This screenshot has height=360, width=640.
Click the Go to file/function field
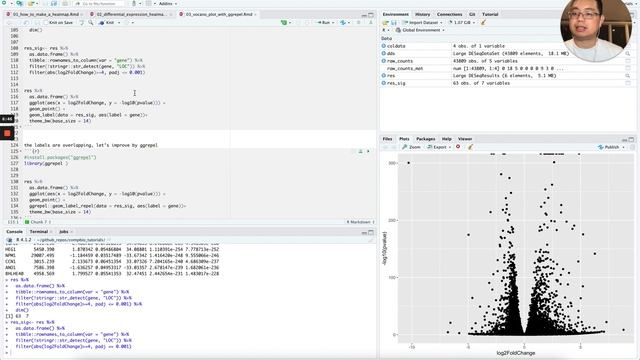click(x=99, y=4)
